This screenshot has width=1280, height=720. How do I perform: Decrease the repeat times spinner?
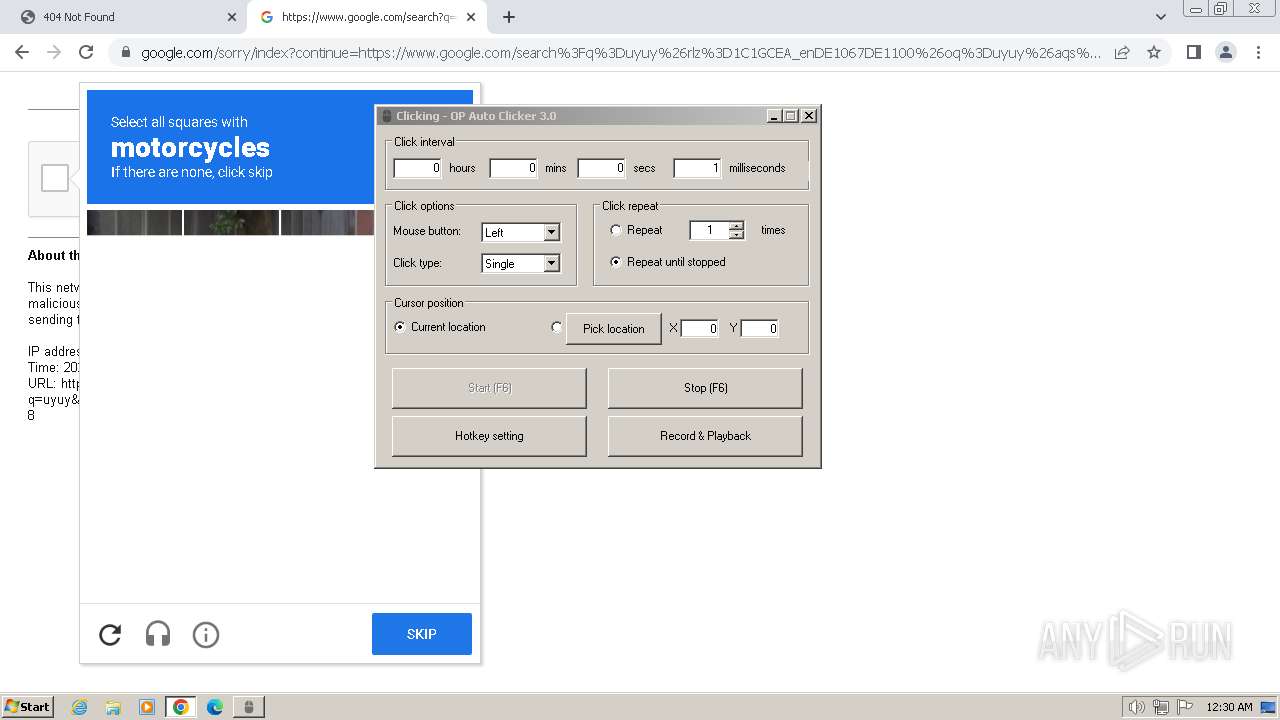737,235
